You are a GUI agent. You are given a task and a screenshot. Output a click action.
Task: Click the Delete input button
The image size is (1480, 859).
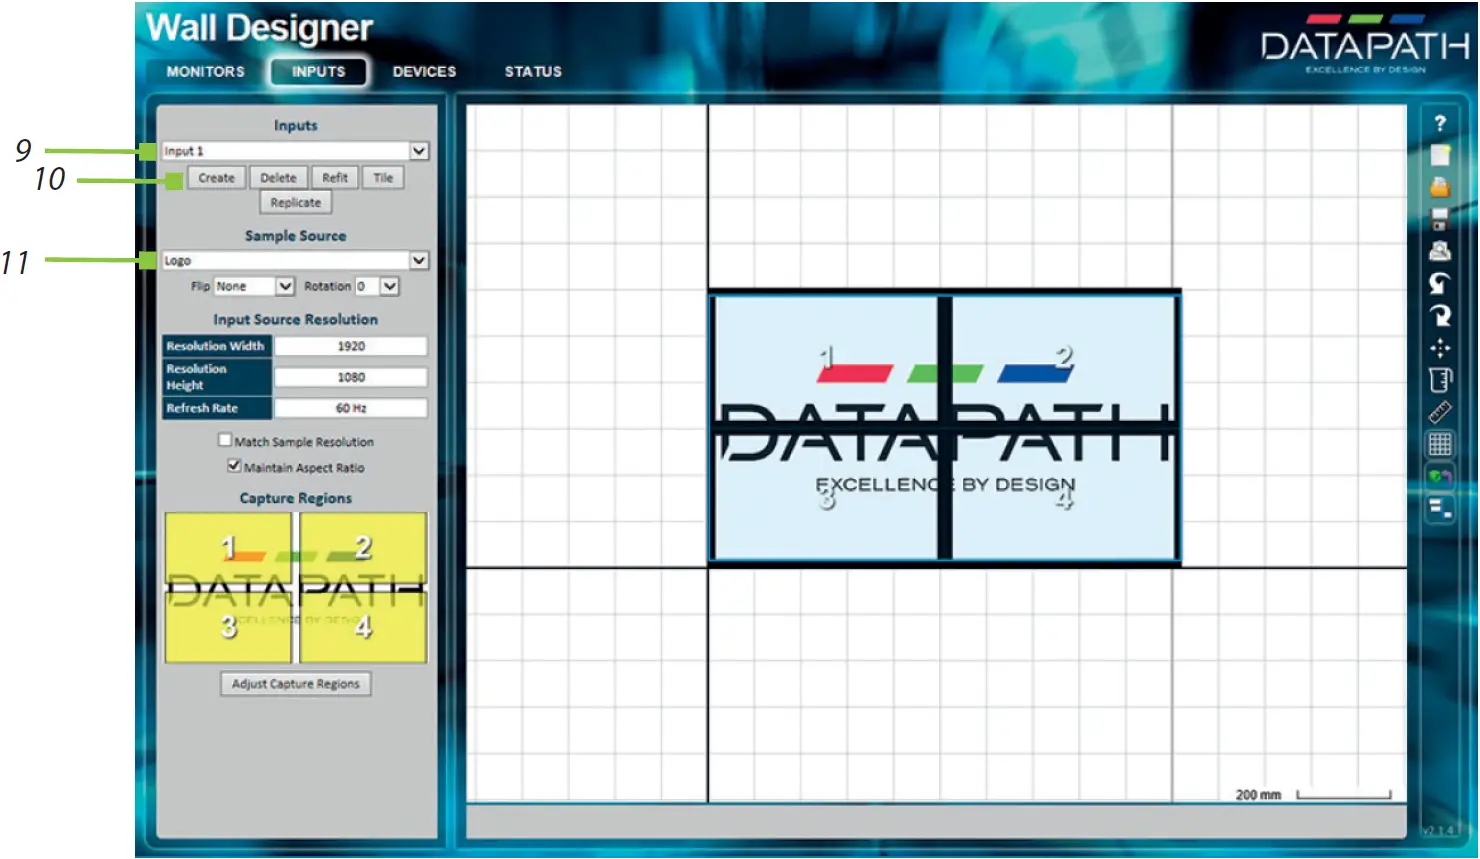pyautogui.click(x=278, y=178)
